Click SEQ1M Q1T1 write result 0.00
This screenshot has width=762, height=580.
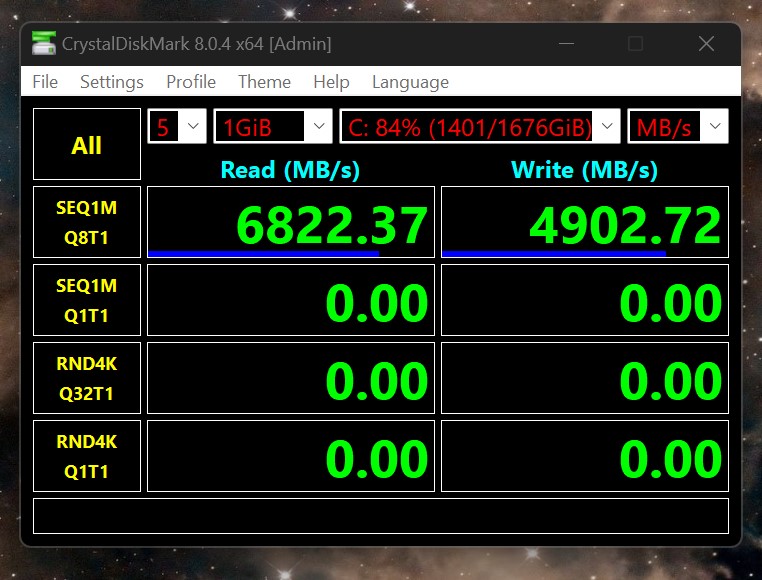[585, 300]
